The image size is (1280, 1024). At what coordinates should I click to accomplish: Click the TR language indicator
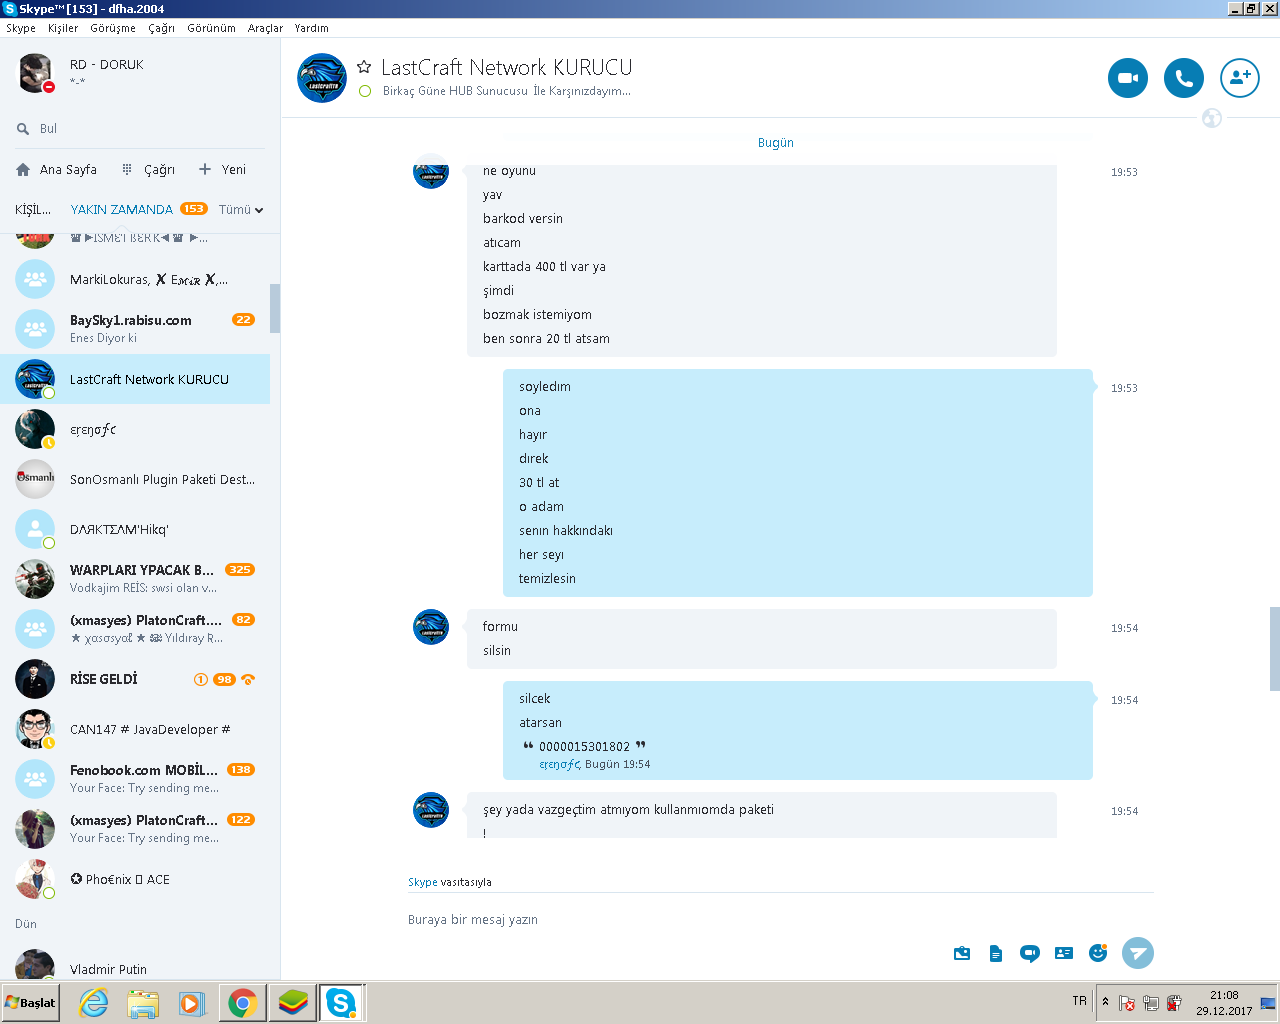(1079, 1001)
